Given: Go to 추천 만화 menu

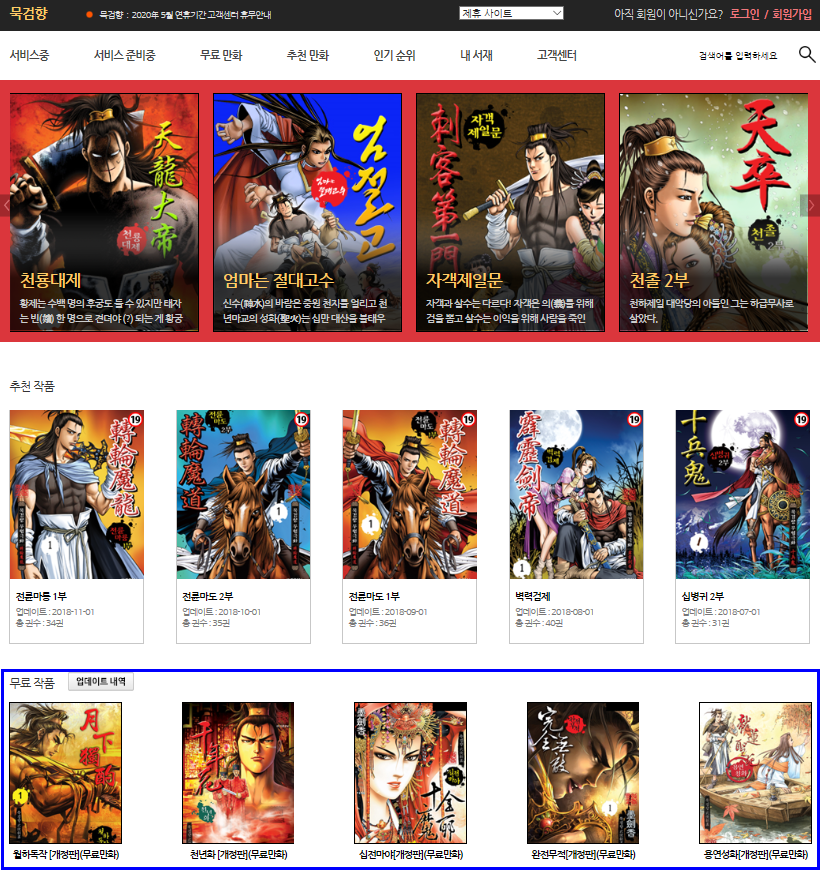Looking at the screenshot, I should [x=308, y=55].
